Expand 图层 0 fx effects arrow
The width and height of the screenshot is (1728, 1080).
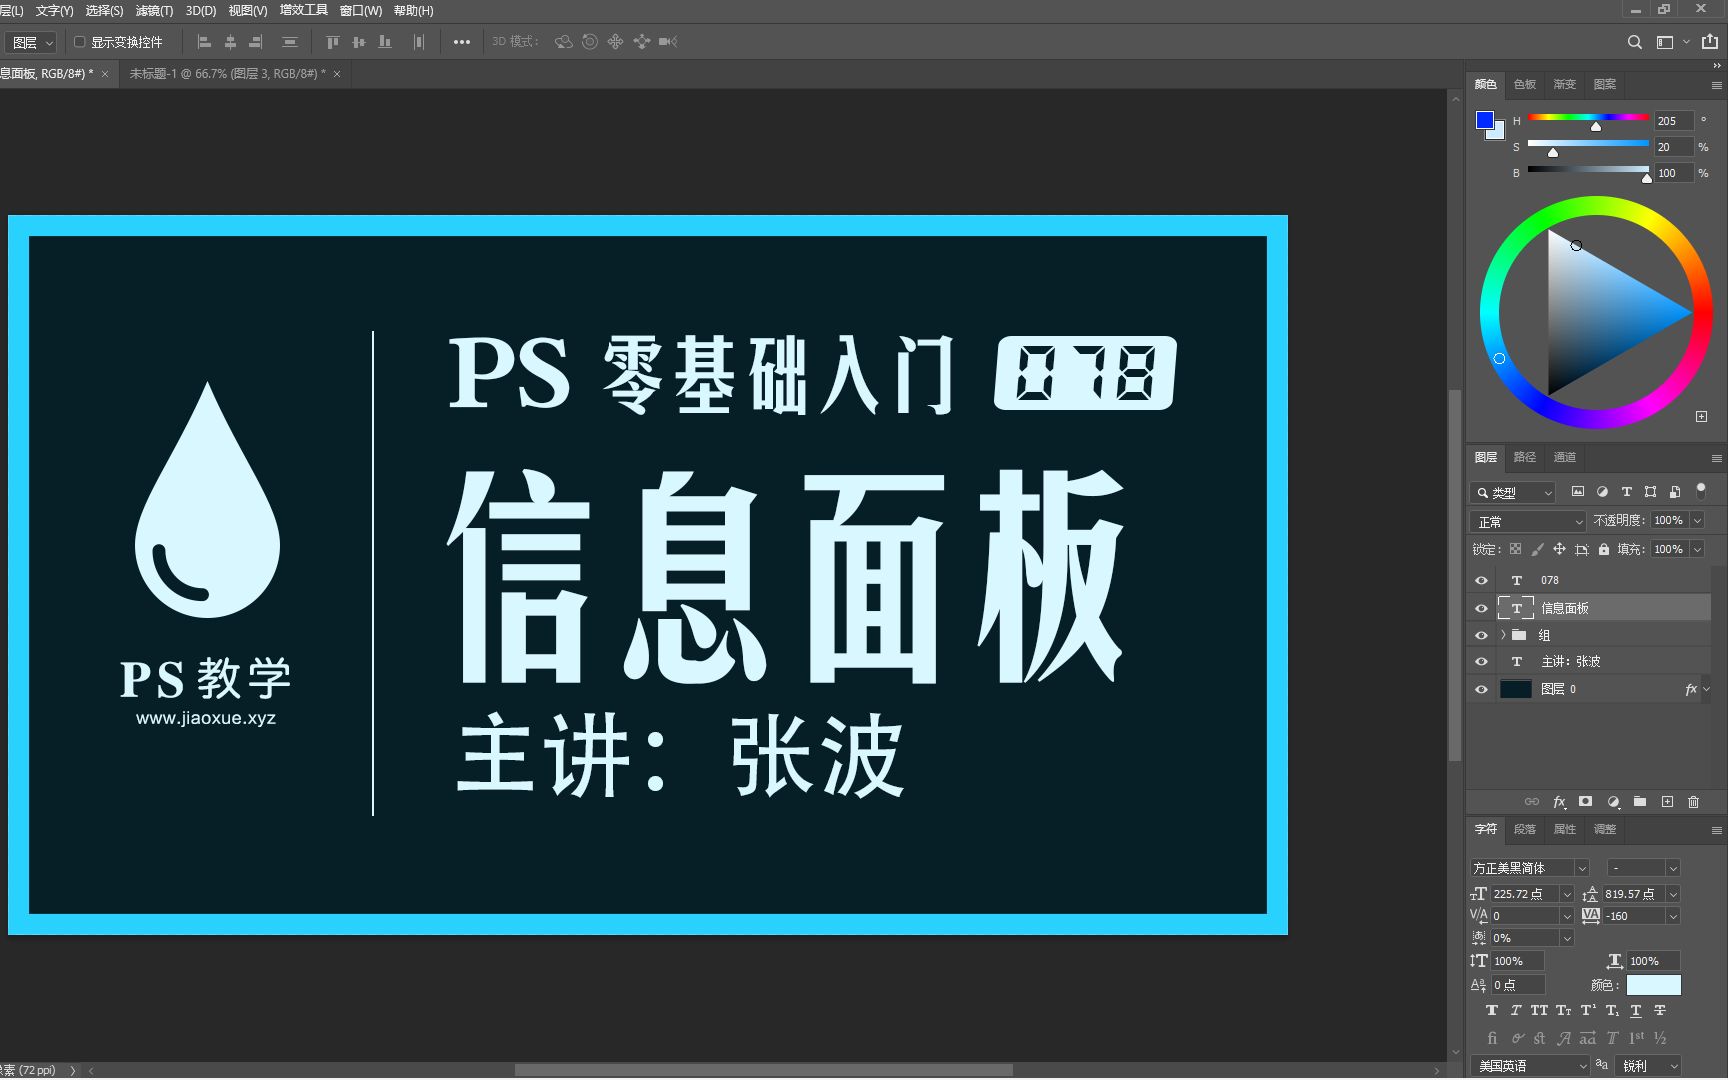tap(1706, 689)
